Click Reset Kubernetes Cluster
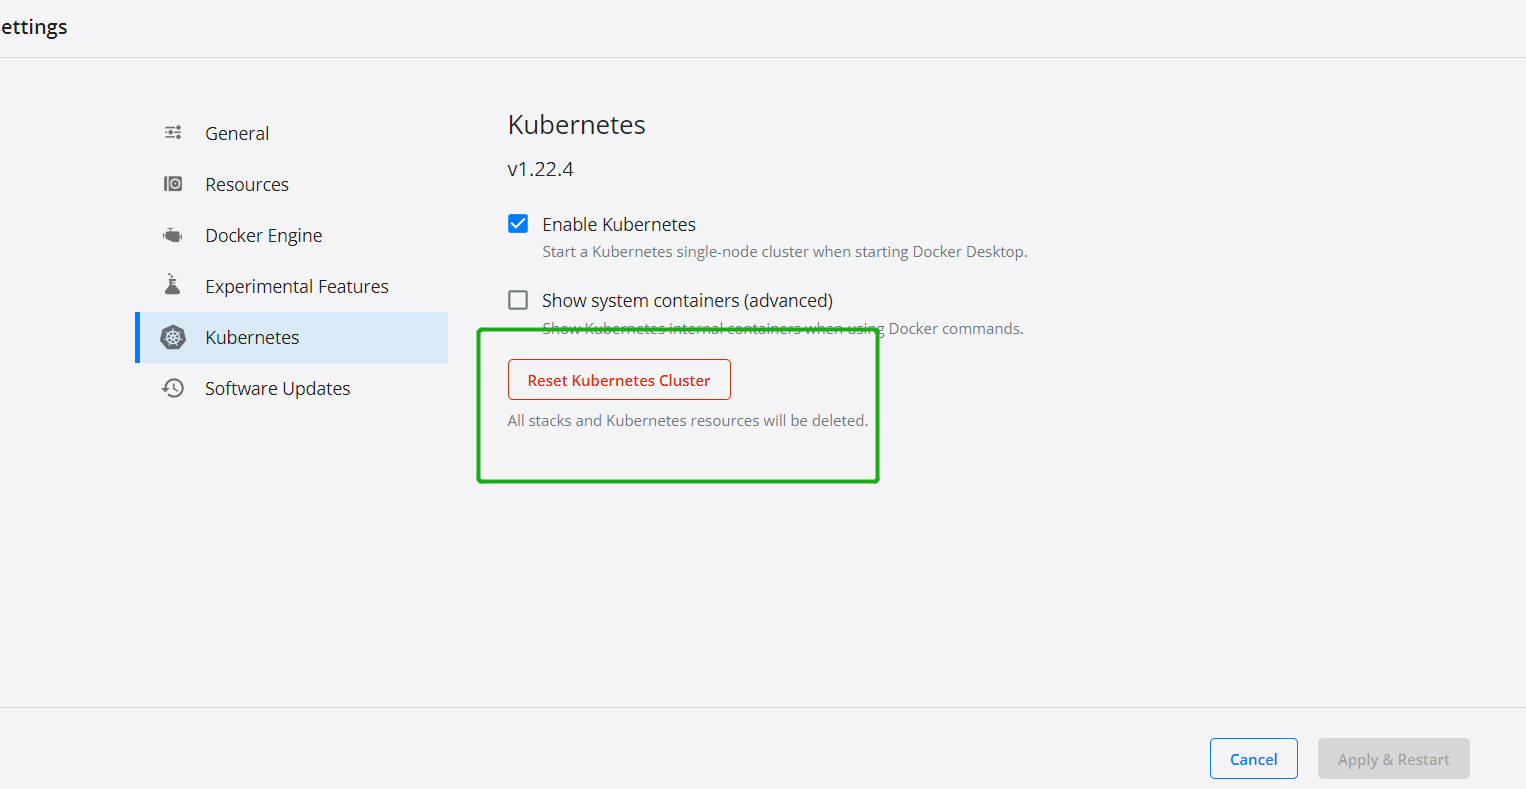1526x789 pixels. (619, 379)
